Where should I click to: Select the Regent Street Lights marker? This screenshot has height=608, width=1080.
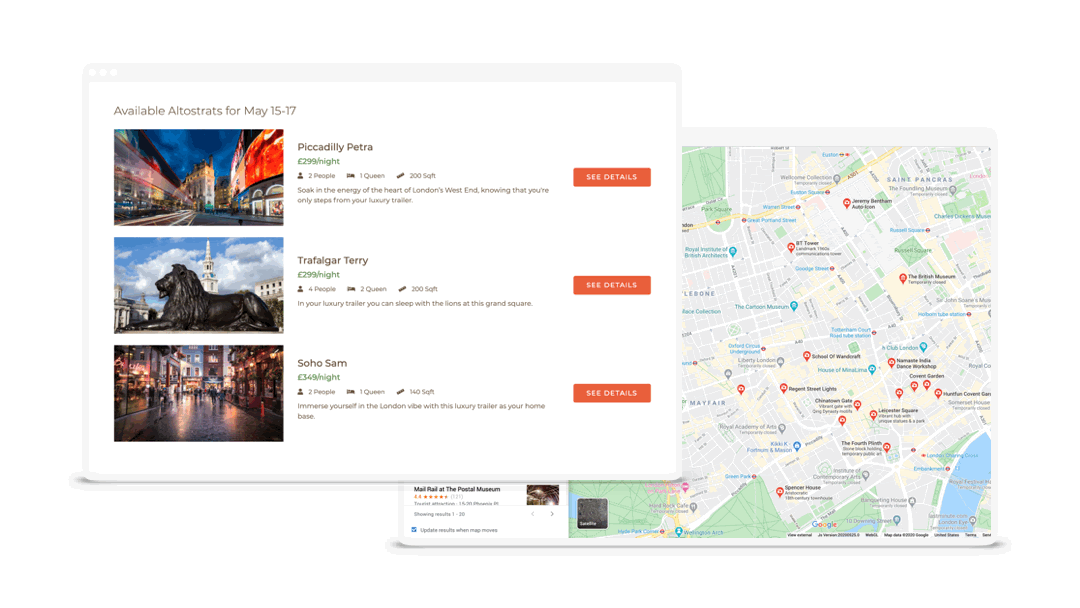pos(783,388)
